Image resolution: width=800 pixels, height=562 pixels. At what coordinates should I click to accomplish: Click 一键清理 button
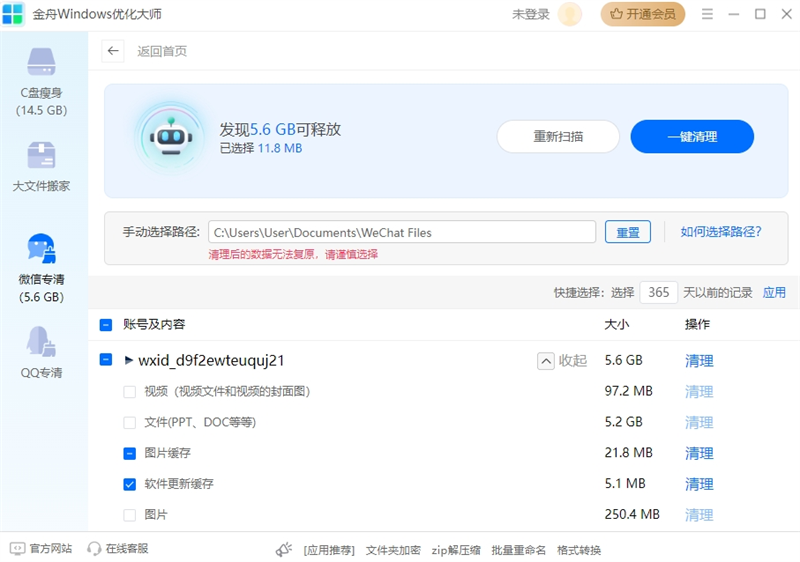point(692,137)
